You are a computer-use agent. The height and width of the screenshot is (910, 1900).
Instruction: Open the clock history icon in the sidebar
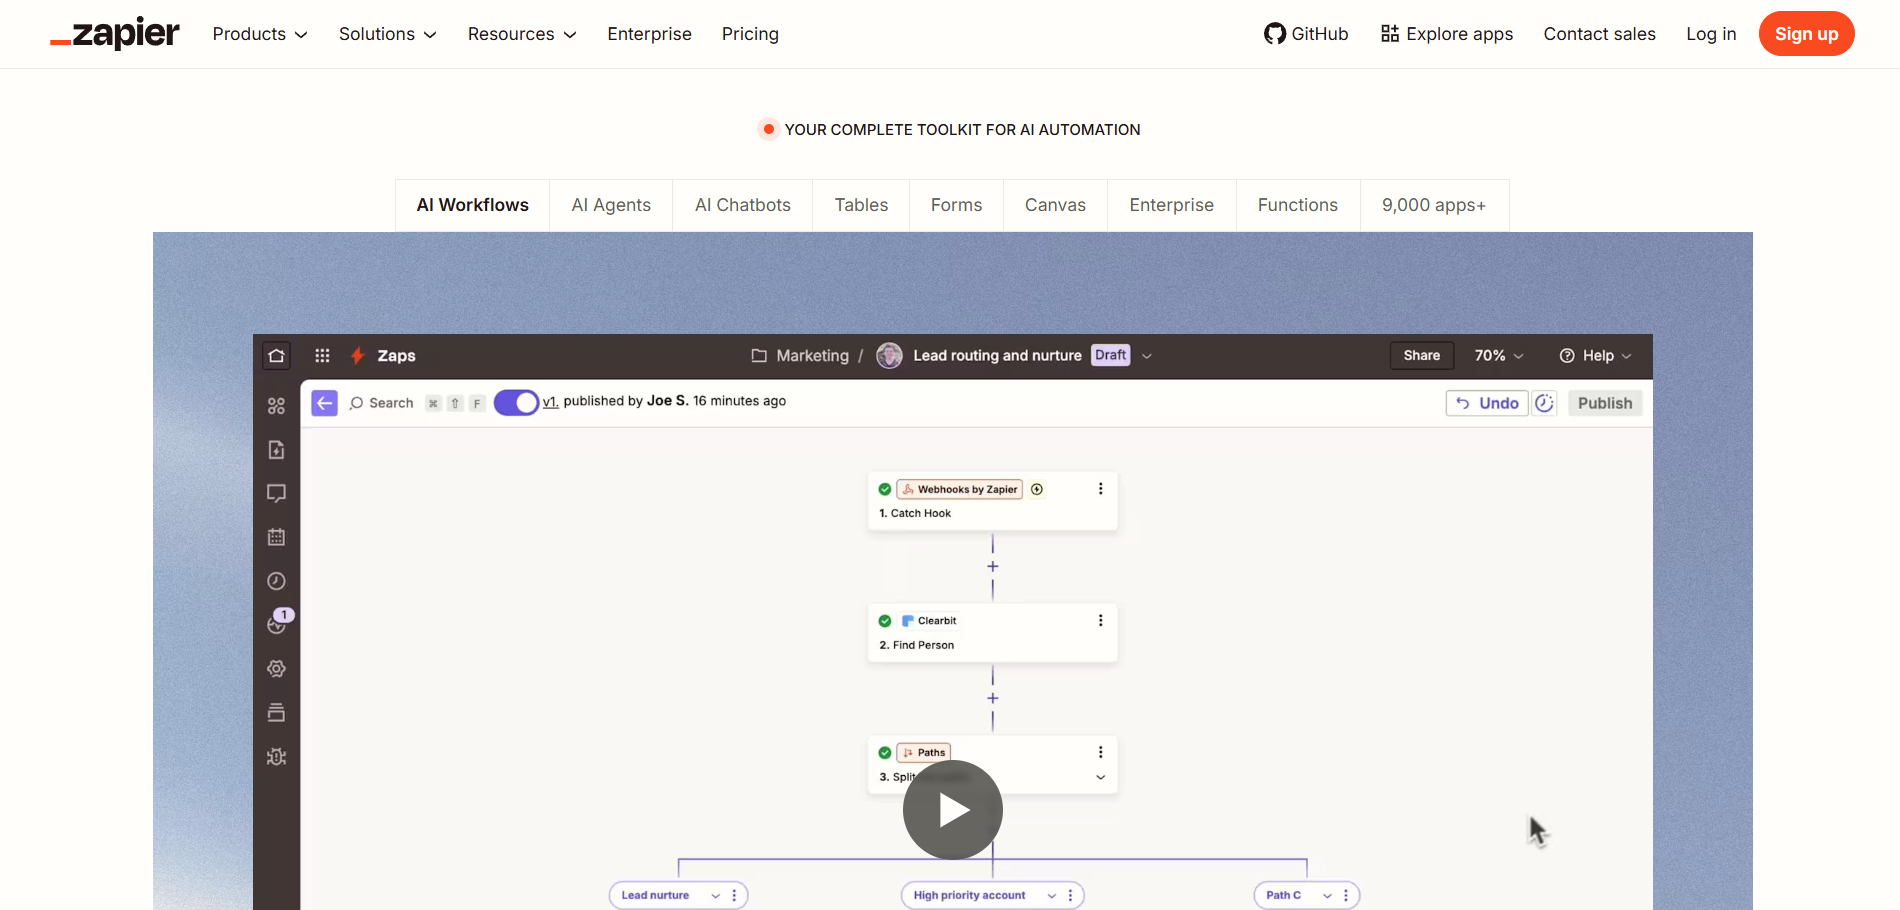click(x=277, y=581)
